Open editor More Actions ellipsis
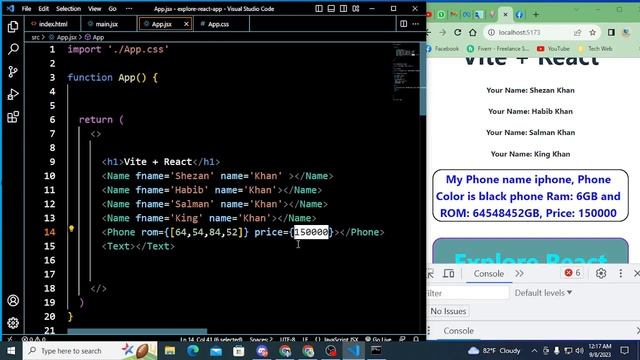The width and height of the screenshot is (640, 360). [416, 24]
